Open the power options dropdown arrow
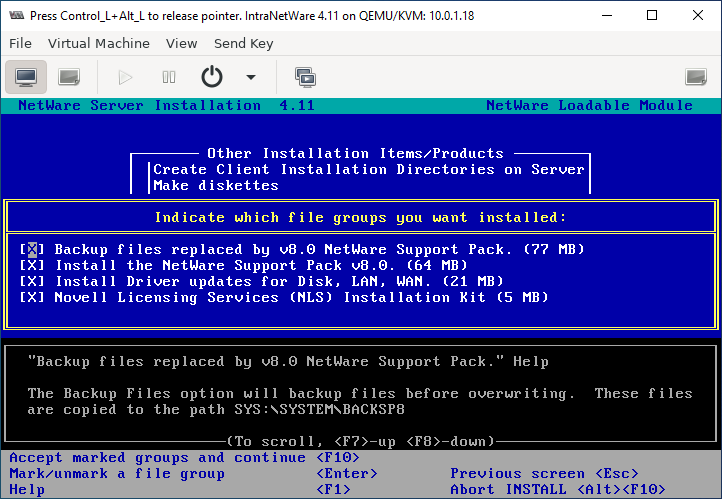This screenshot has width=722, height=499. click(x=251, y=77)
